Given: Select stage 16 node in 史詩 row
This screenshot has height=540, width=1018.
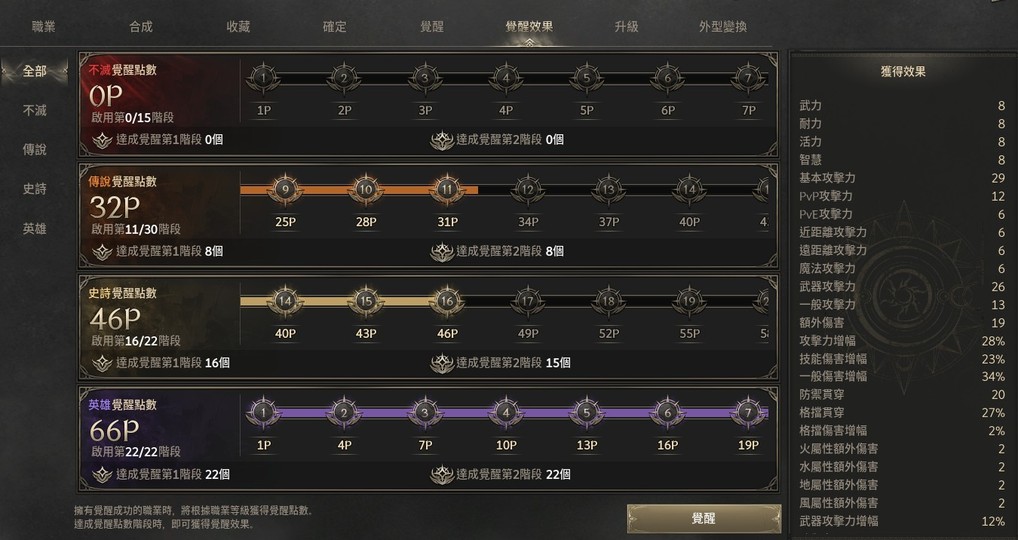Looking at the screenshot, I should point(447,300).
